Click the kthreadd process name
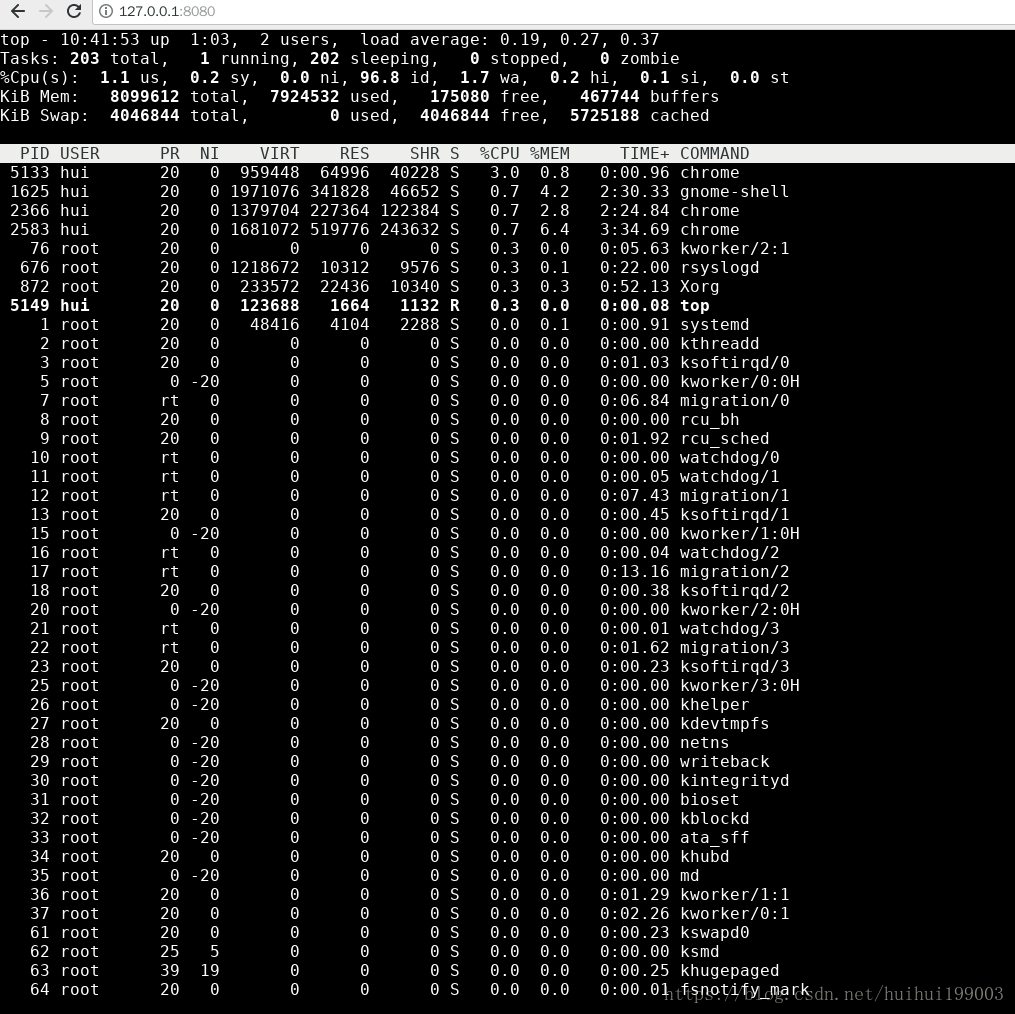 (x=720, y=344)
